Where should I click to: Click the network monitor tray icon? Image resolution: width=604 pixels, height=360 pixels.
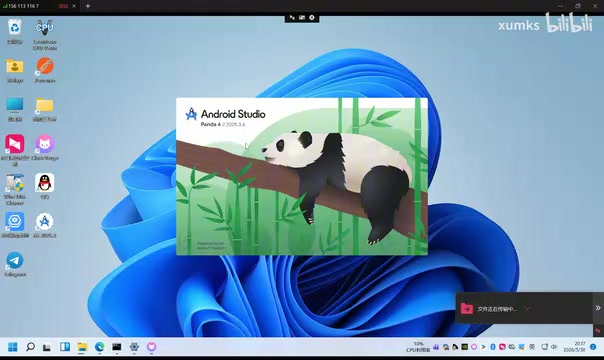click(x=544, y=347)
